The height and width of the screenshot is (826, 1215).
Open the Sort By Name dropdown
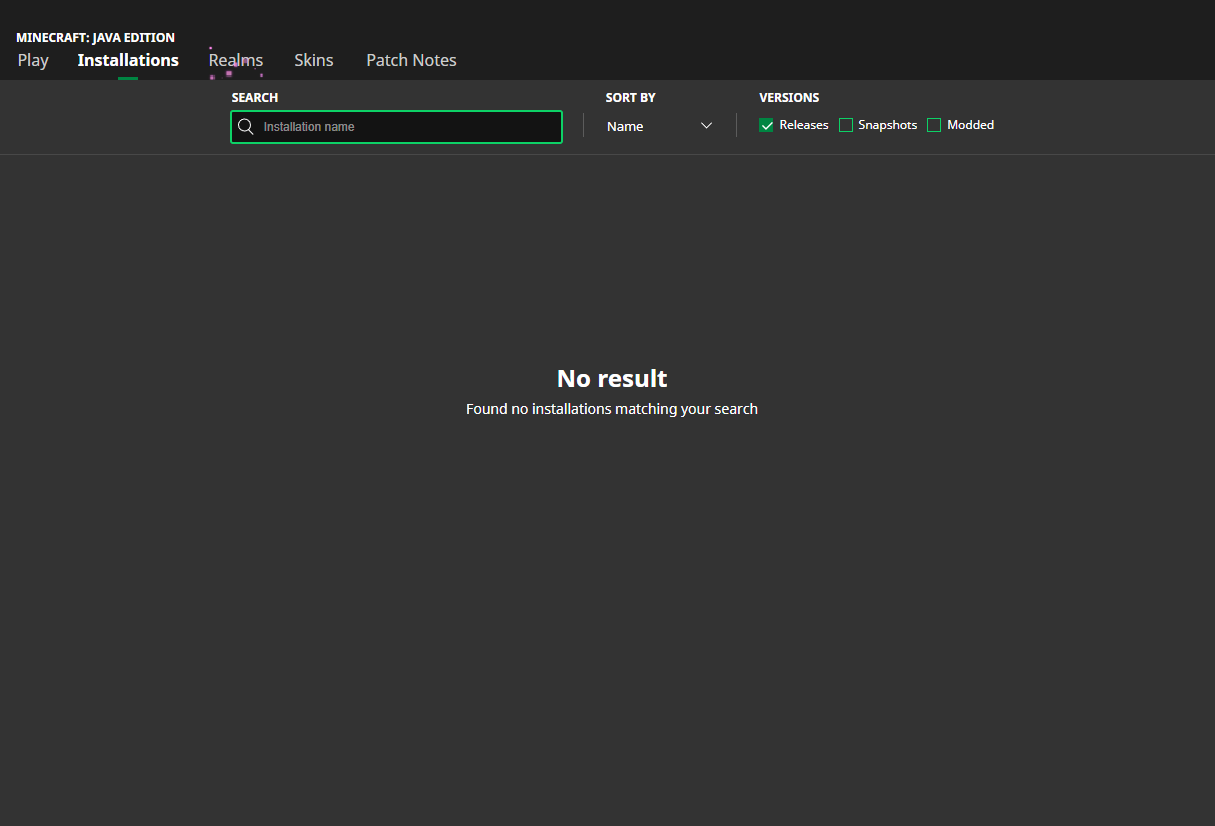pos(660,126)
